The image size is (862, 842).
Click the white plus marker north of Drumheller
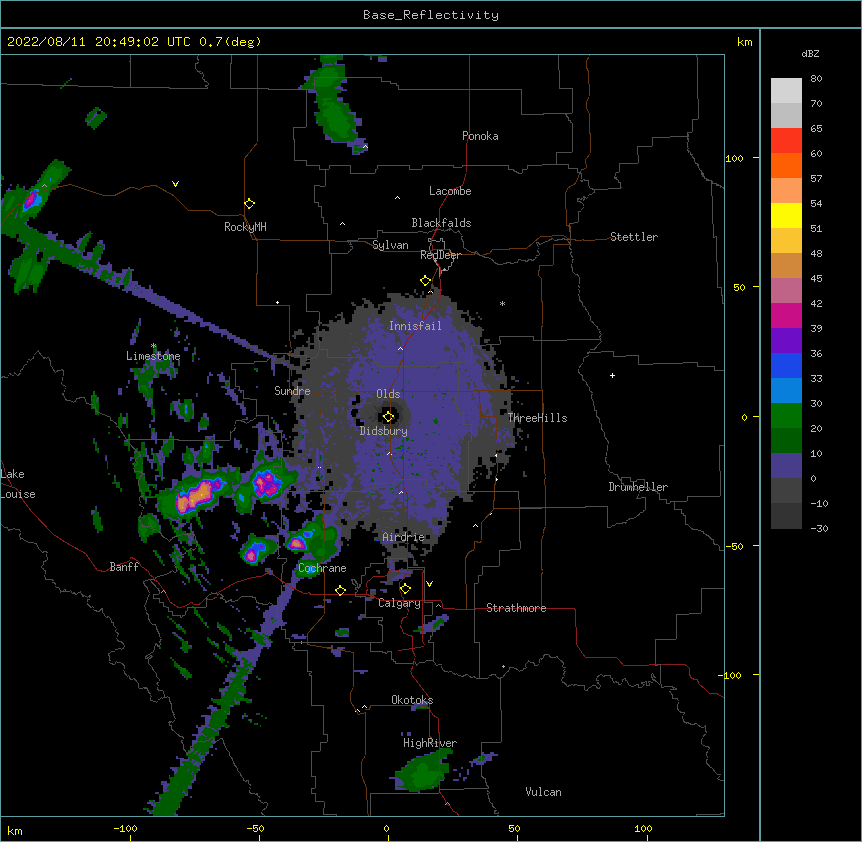pyautogui.click(x=612, y=375)
